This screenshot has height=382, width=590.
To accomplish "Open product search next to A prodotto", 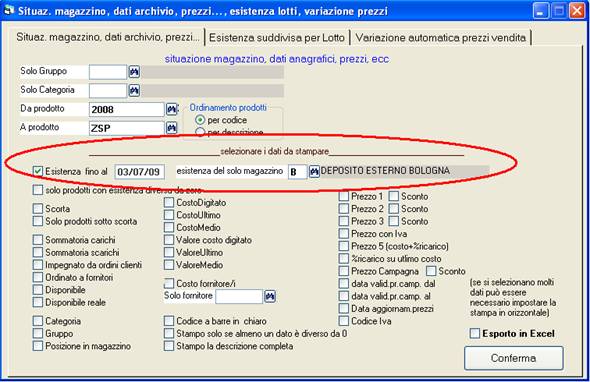I will pyautogui.click(x=172, y=128).
